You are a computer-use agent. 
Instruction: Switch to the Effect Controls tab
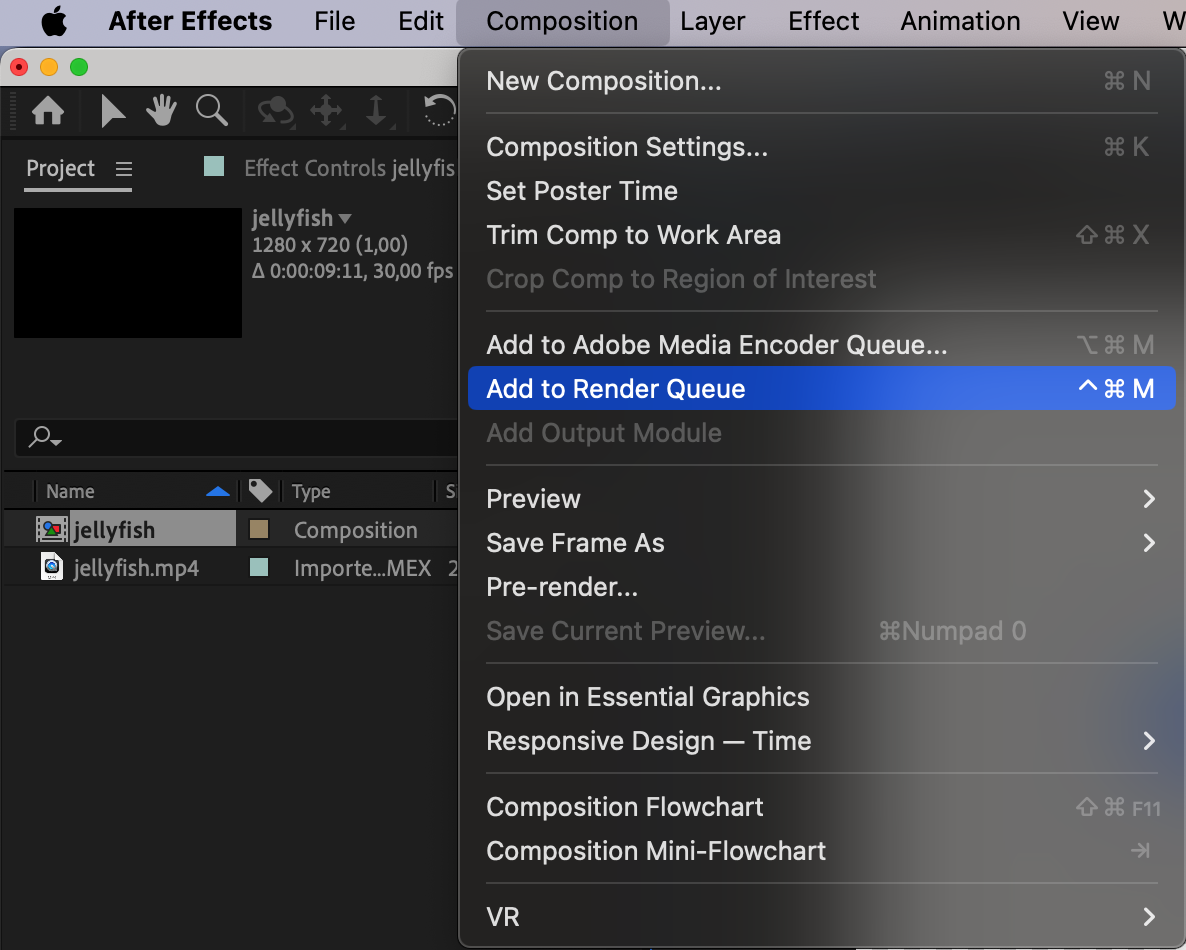click(x=348, y=168)
